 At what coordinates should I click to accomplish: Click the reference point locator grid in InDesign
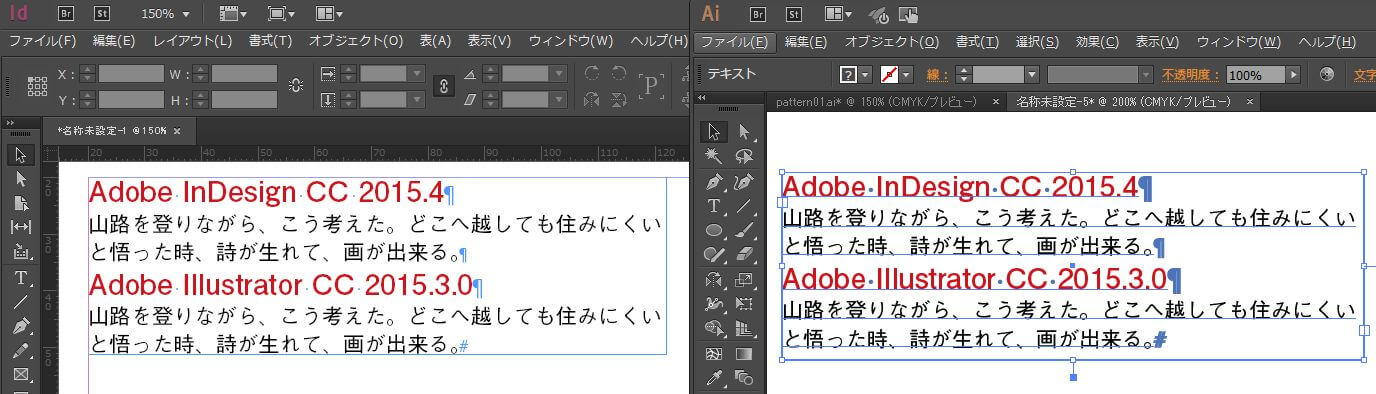point(37,86)
